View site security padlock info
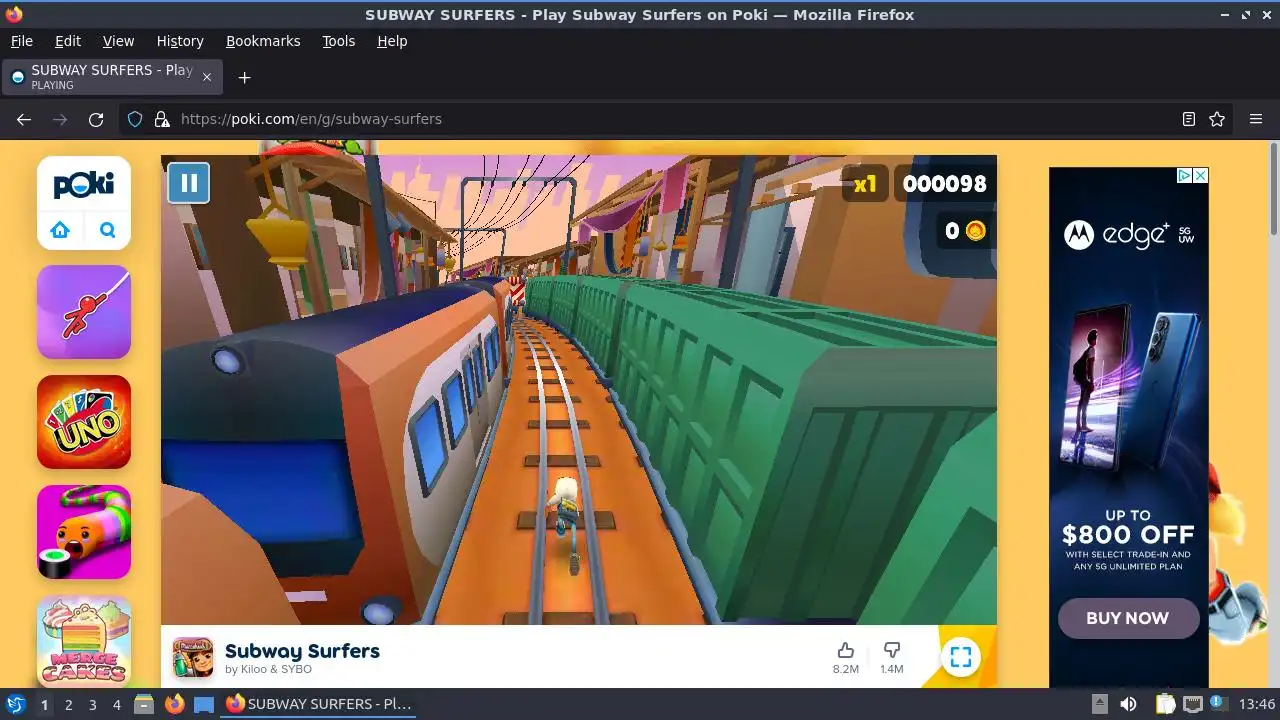Image resolution: width=1280 pixels, height=720 pixels. 162,119
